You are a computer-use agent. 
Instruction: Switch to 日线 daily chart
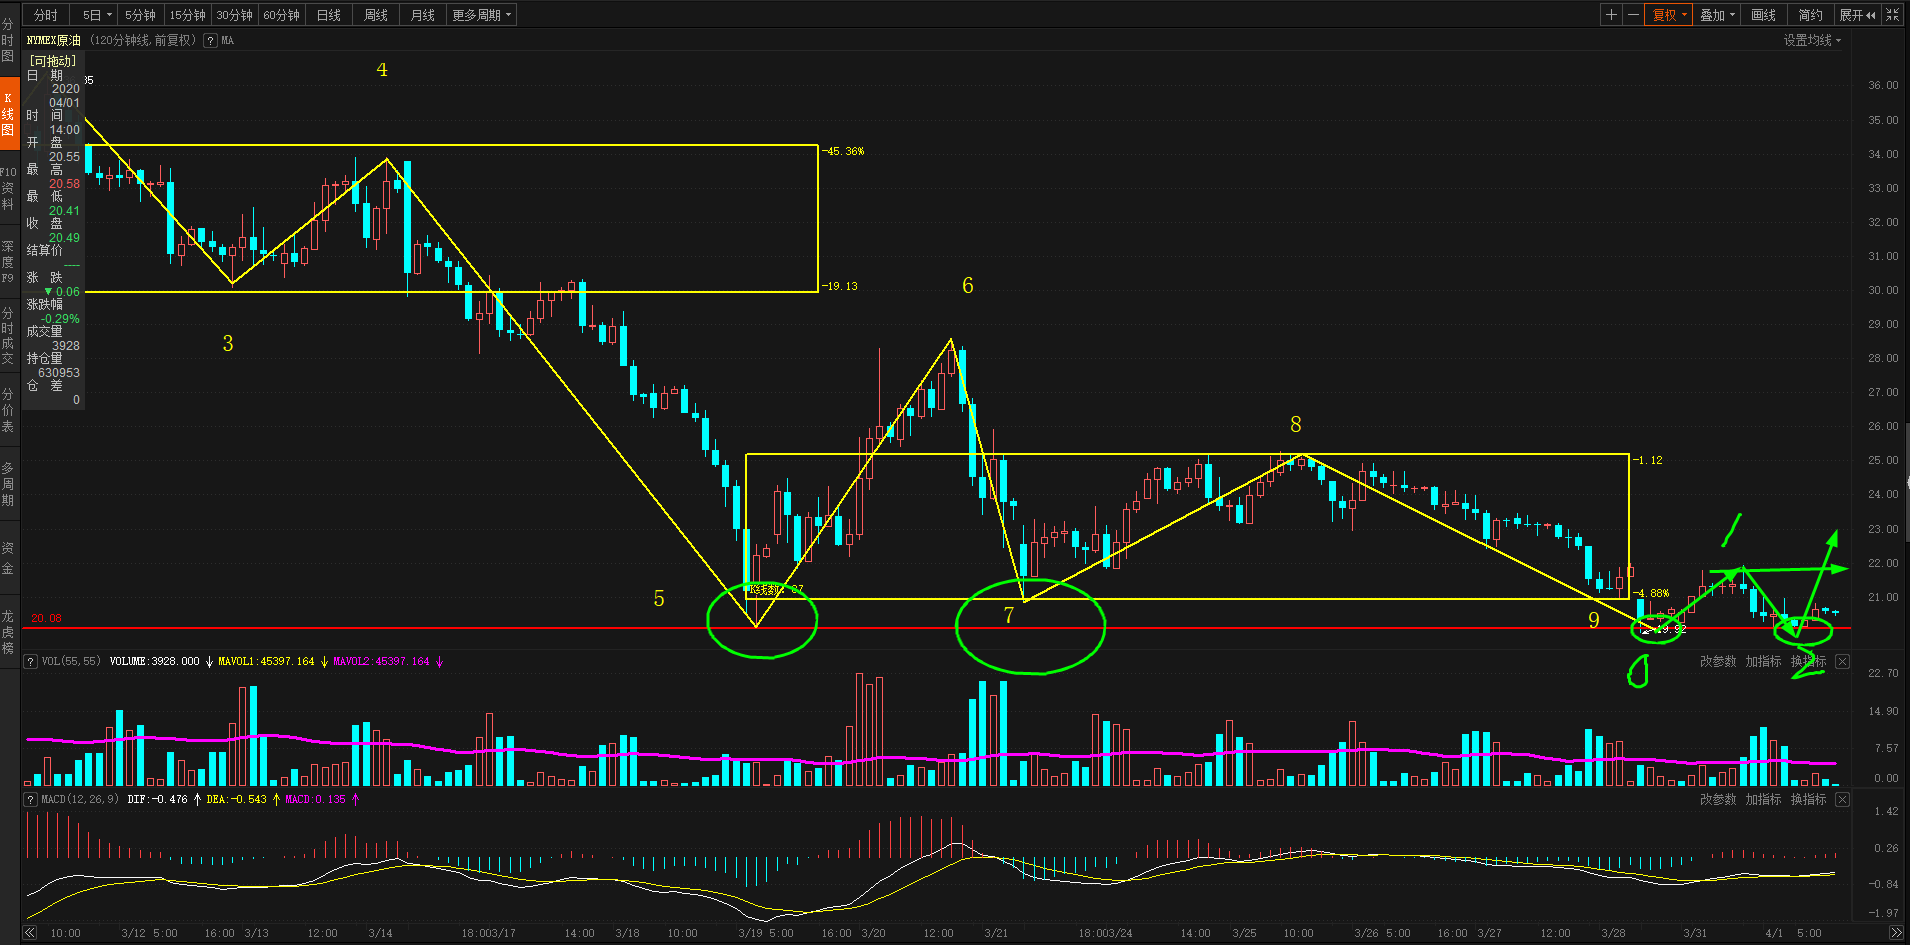point(328,15)
